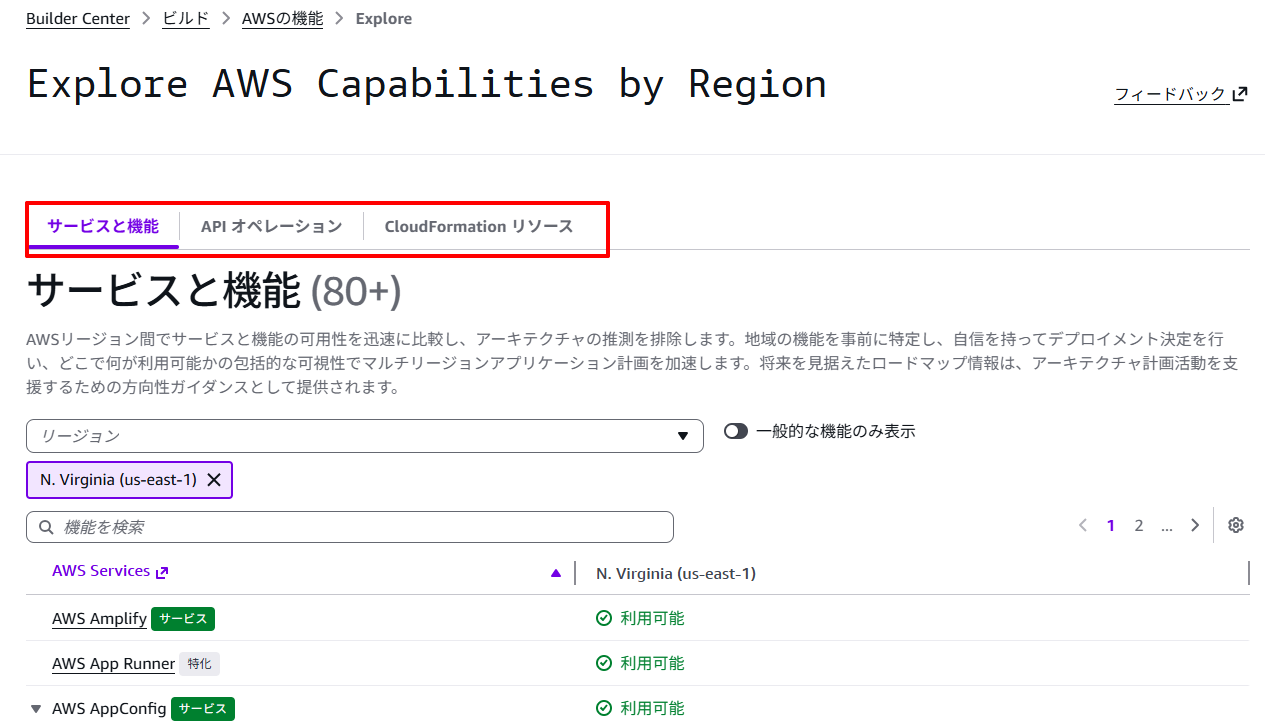
Task: Select page 1 in pagination
Action: point(1111,525)
